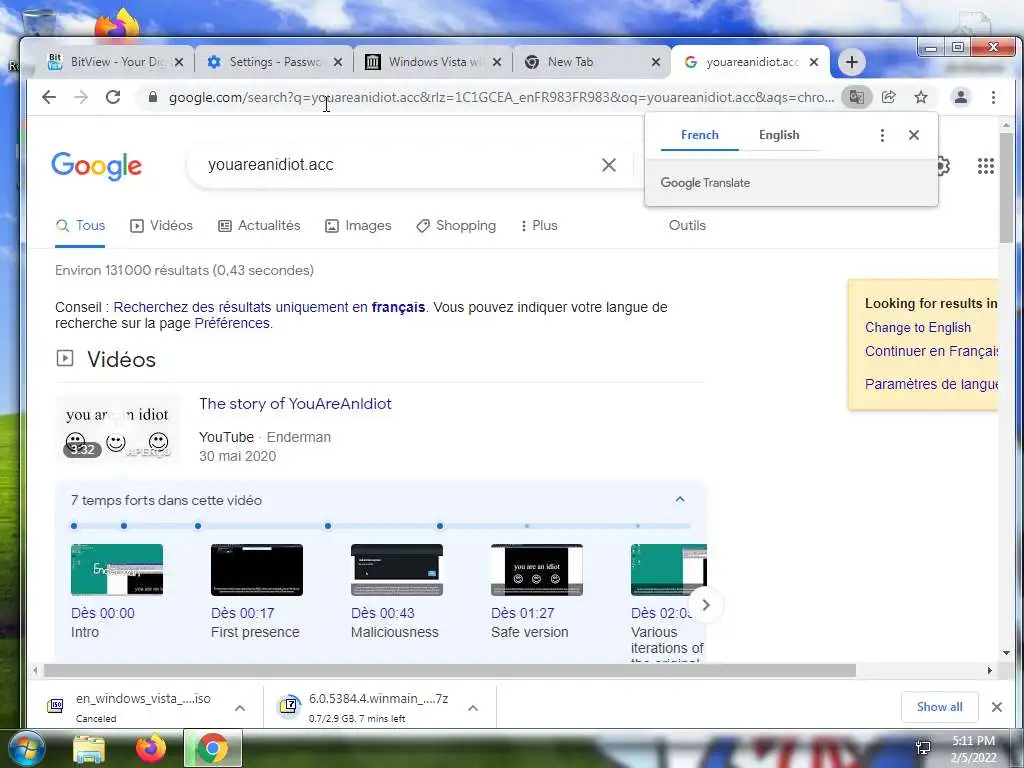Click the Dès 00:43 timestamp

[x=383, y=613]
